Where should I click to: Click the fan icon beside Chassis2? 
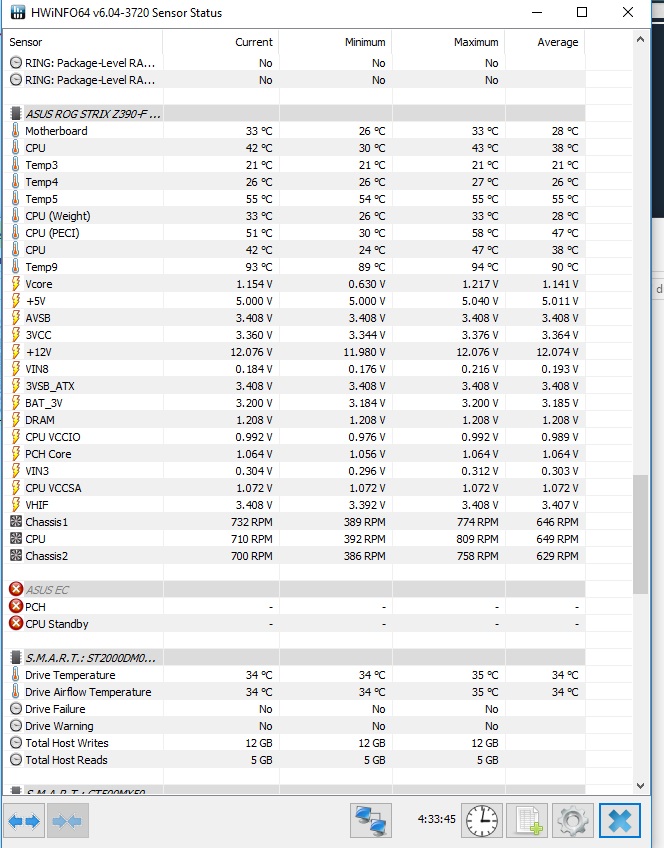[16, 555]
